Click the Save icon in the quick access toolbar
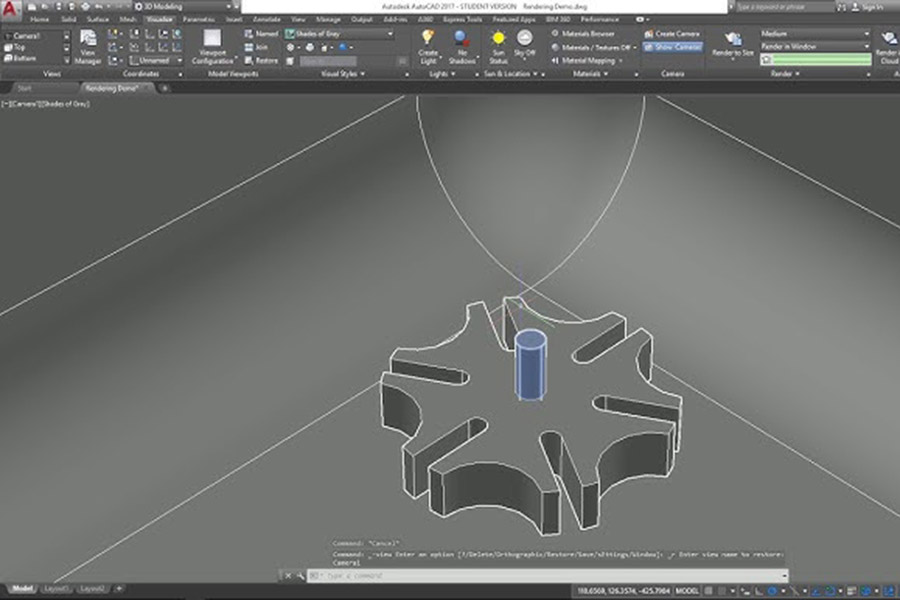The height and width of the screenshot is (600, 900). point(58,7)
